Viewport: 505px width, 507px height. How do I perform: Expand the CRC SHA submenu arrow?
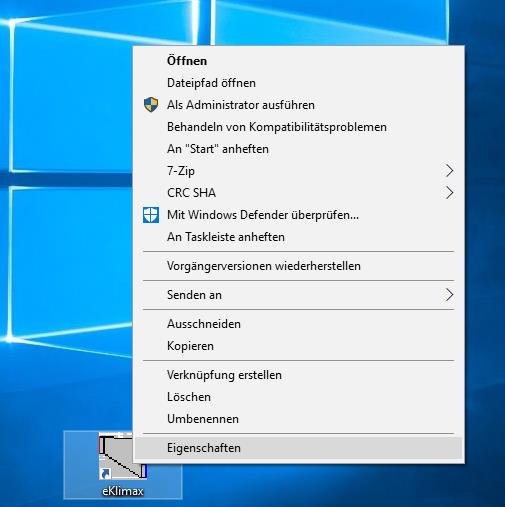pyautogui.click(x=450, y=193)
